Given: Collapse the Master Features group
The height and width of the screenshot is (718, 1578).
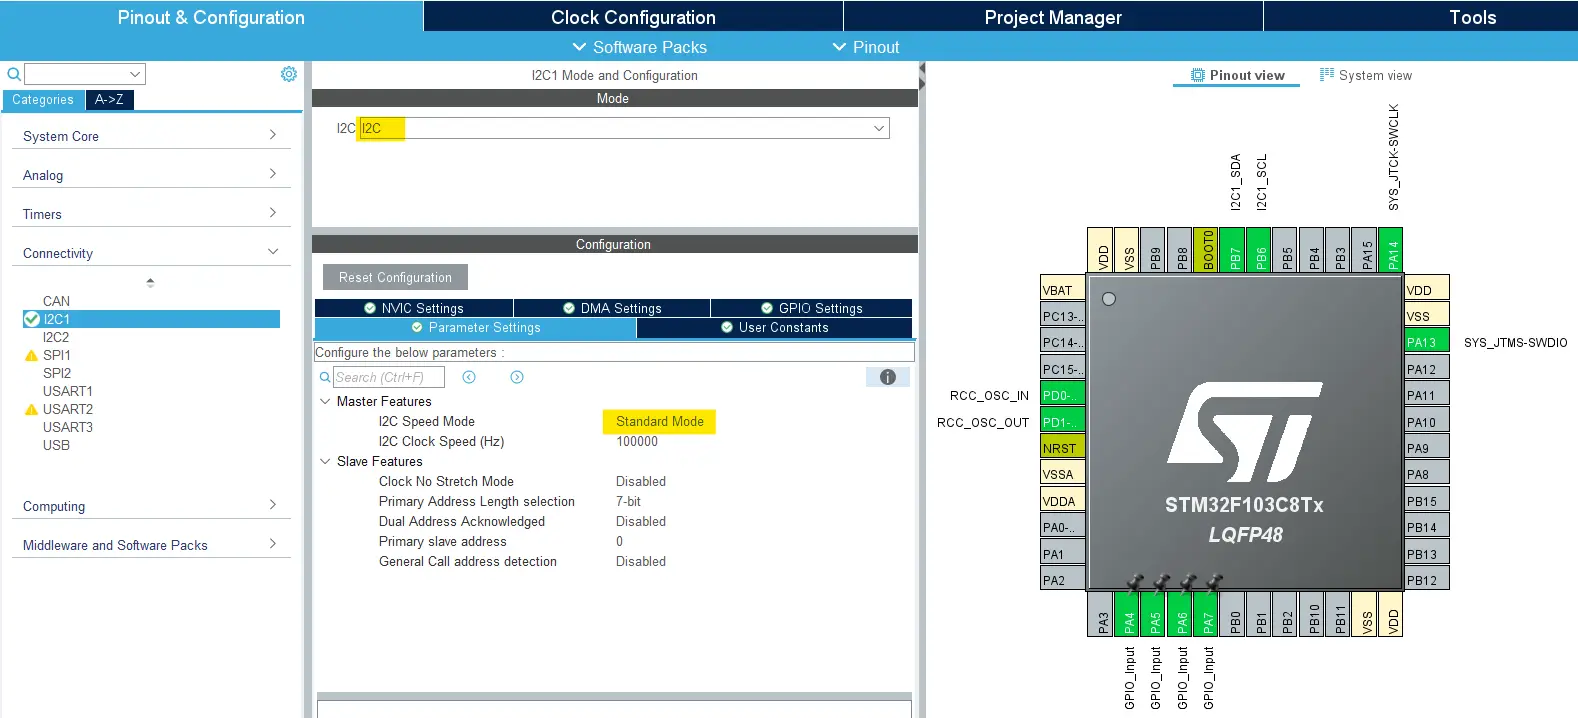Looking at the screenshot, I should click(x=325, y=401).
